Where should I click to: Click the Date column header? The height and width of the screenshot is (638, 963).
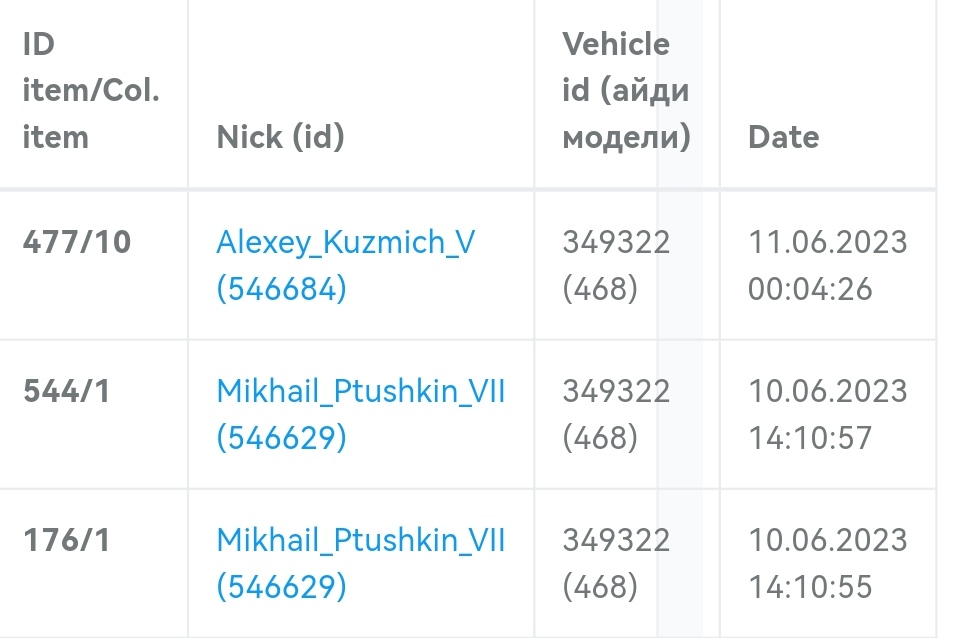coord(783,137)
